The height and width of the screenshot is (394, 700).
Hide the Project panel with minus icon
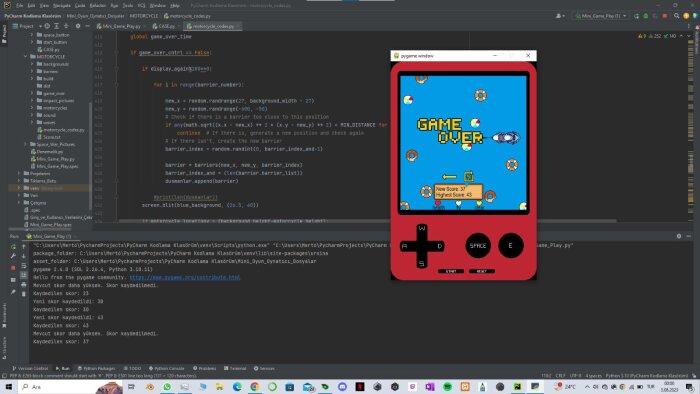click(x=88, y=26)
